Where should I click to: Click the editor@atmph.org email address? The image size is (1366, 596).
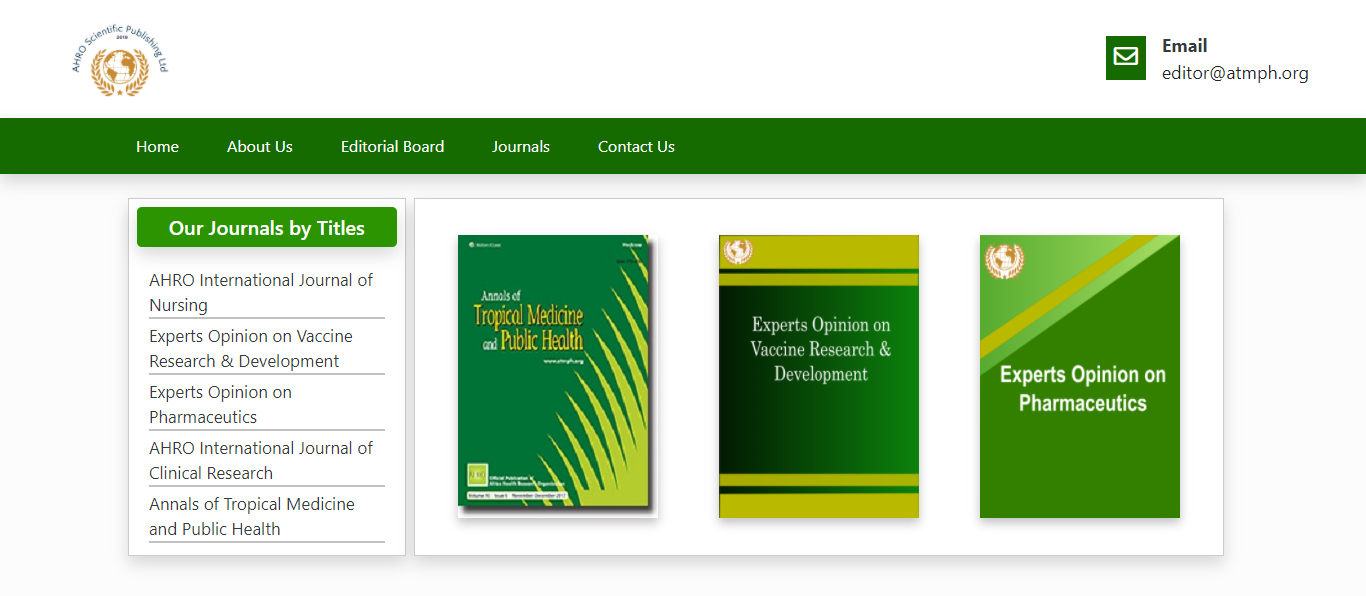click(x=1235, y=73)
